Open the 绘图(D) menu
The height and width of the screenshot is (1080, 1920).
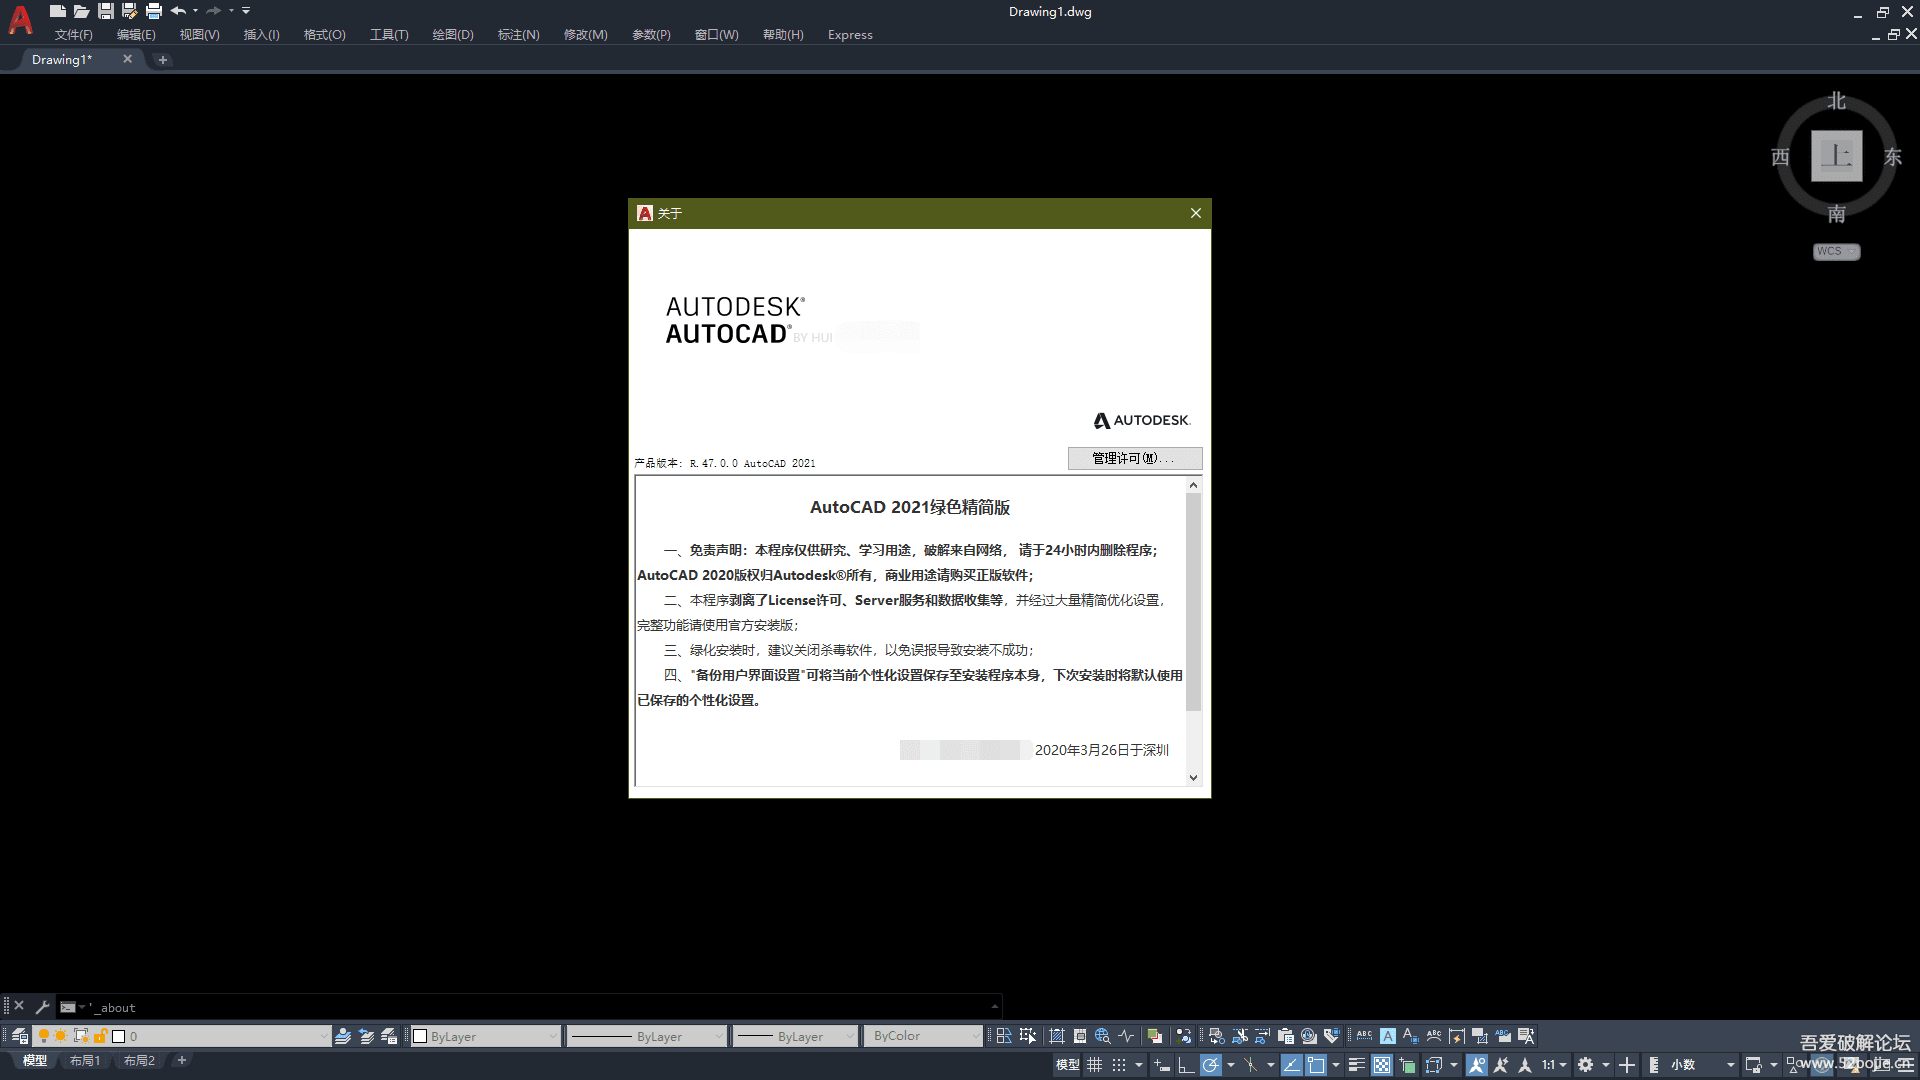pos(452,34)
